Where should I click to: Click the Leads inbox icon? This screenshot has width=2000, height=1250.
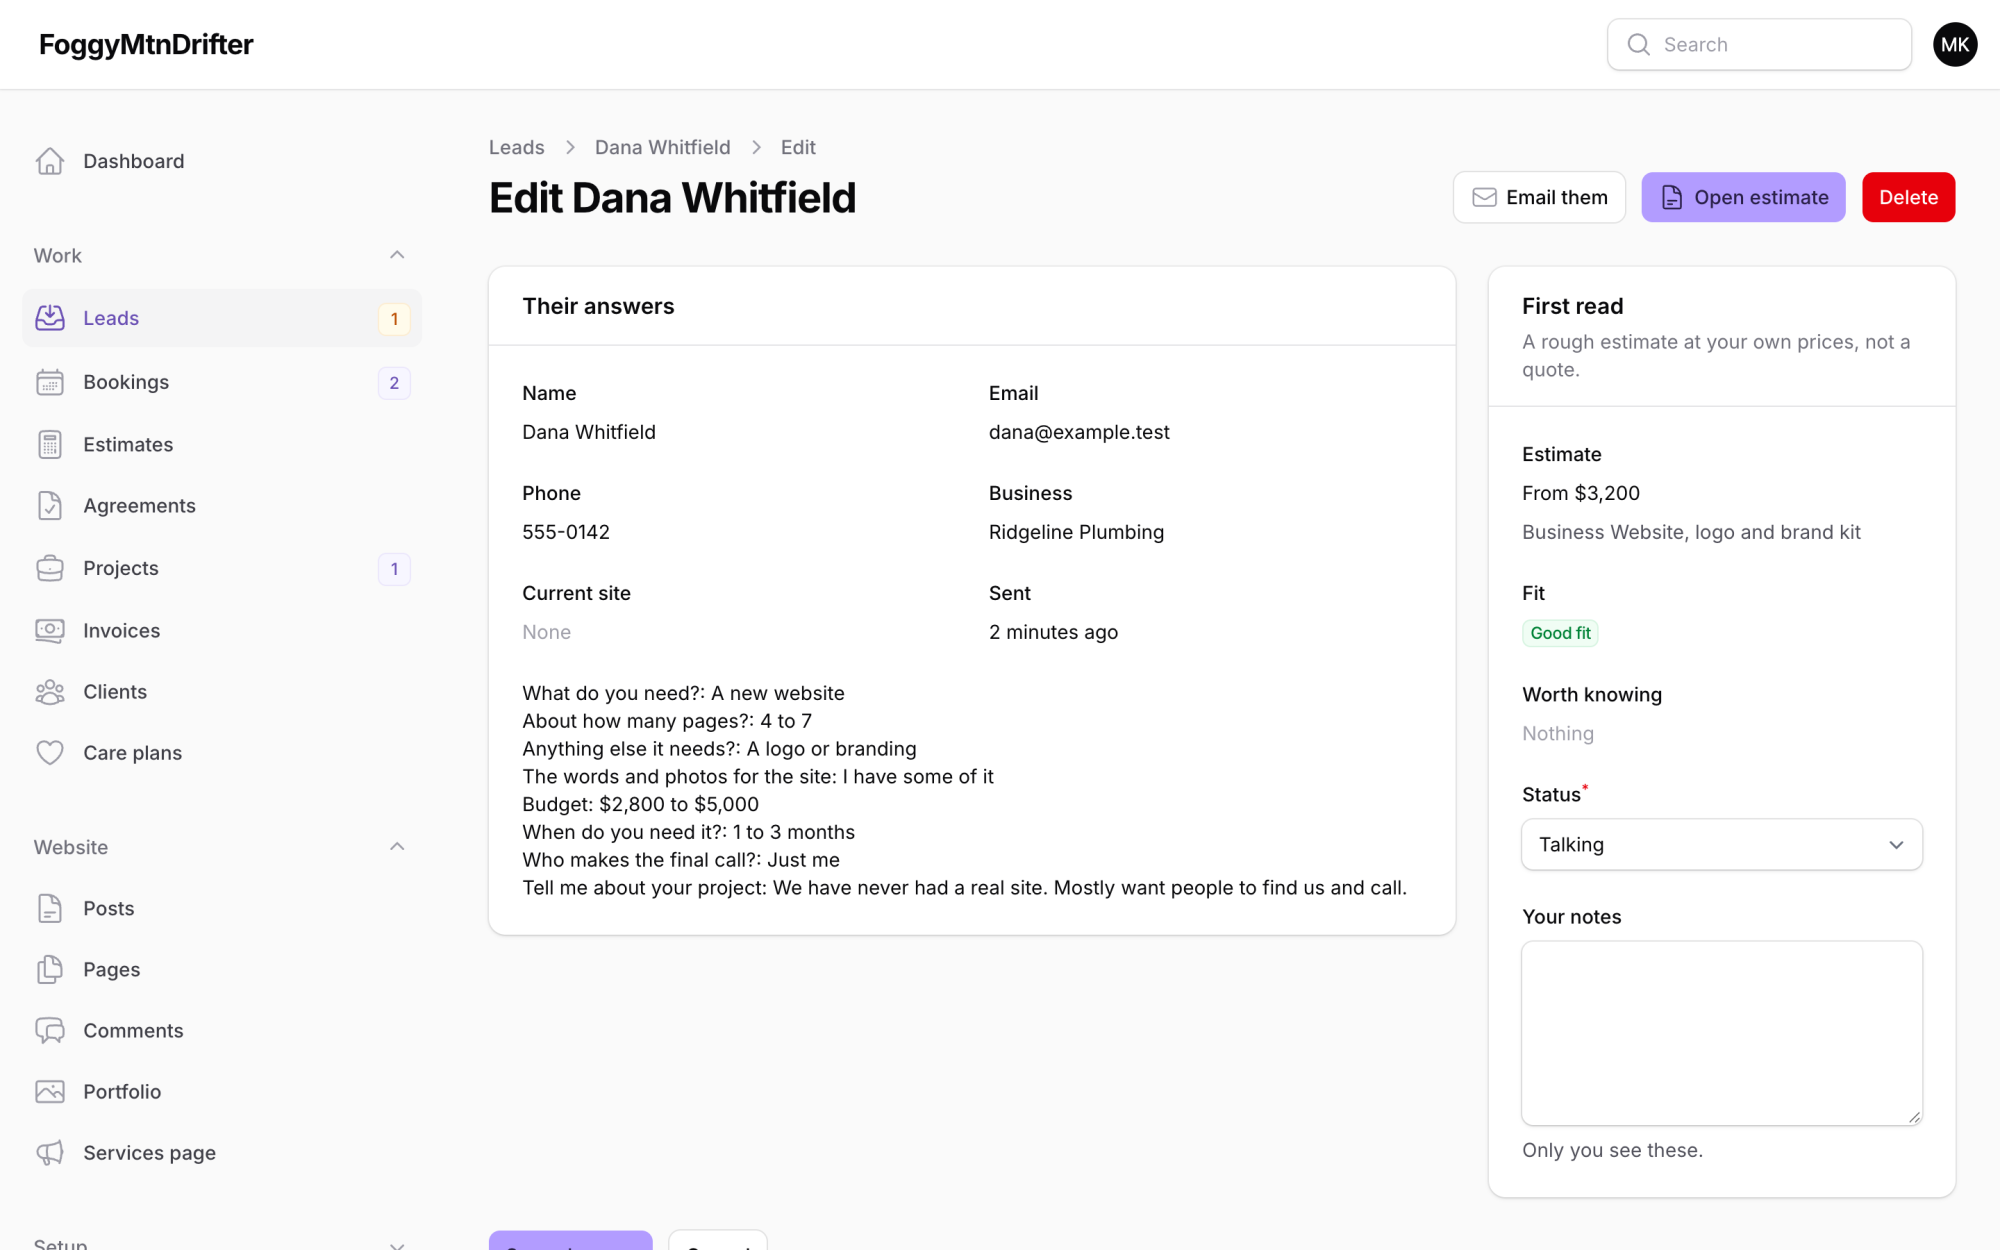50,318
